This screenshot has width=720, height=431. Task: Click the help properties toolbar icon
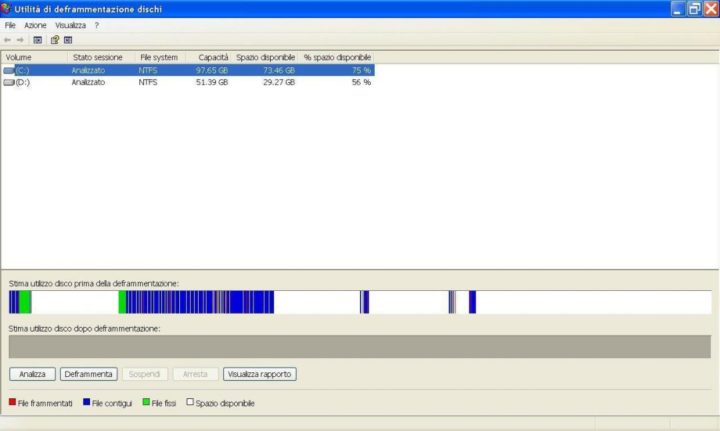[x=55, y=40]
